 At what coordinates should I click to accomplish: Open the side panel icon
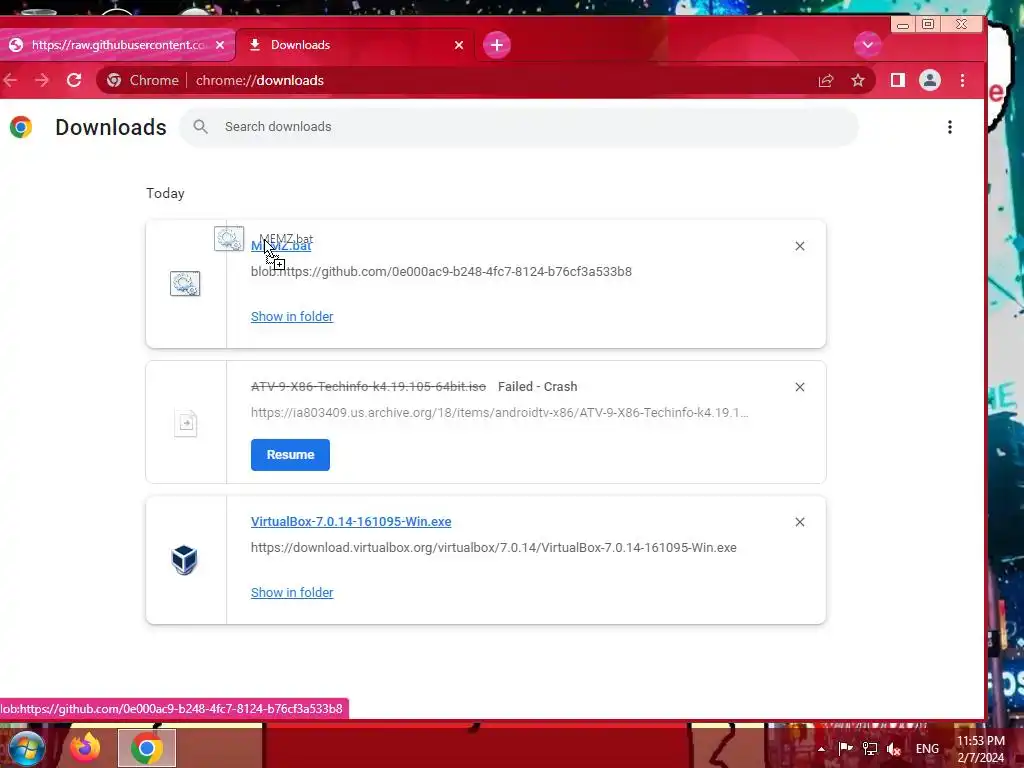[898, 80]
